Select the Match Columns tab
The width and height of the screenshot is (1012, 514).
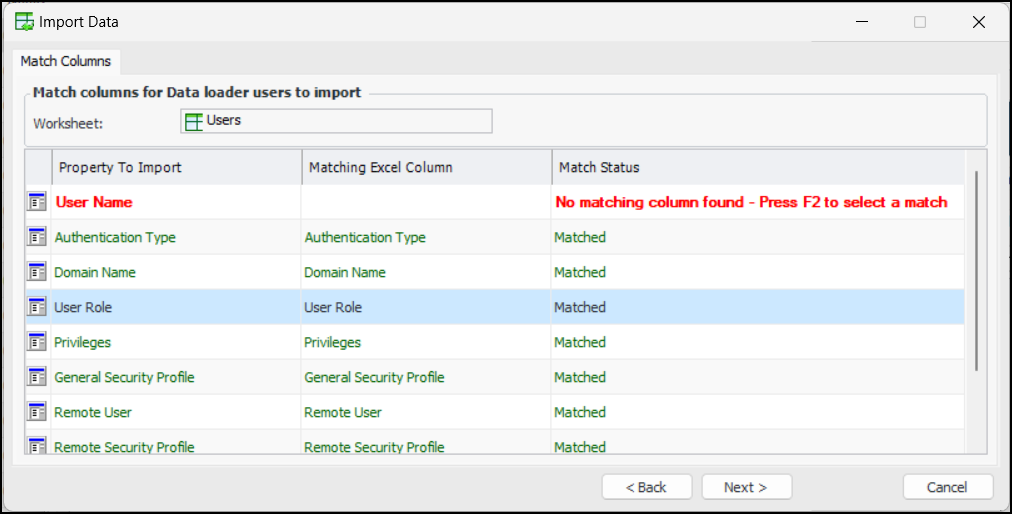pyautogui.click(x=66, y=61)
